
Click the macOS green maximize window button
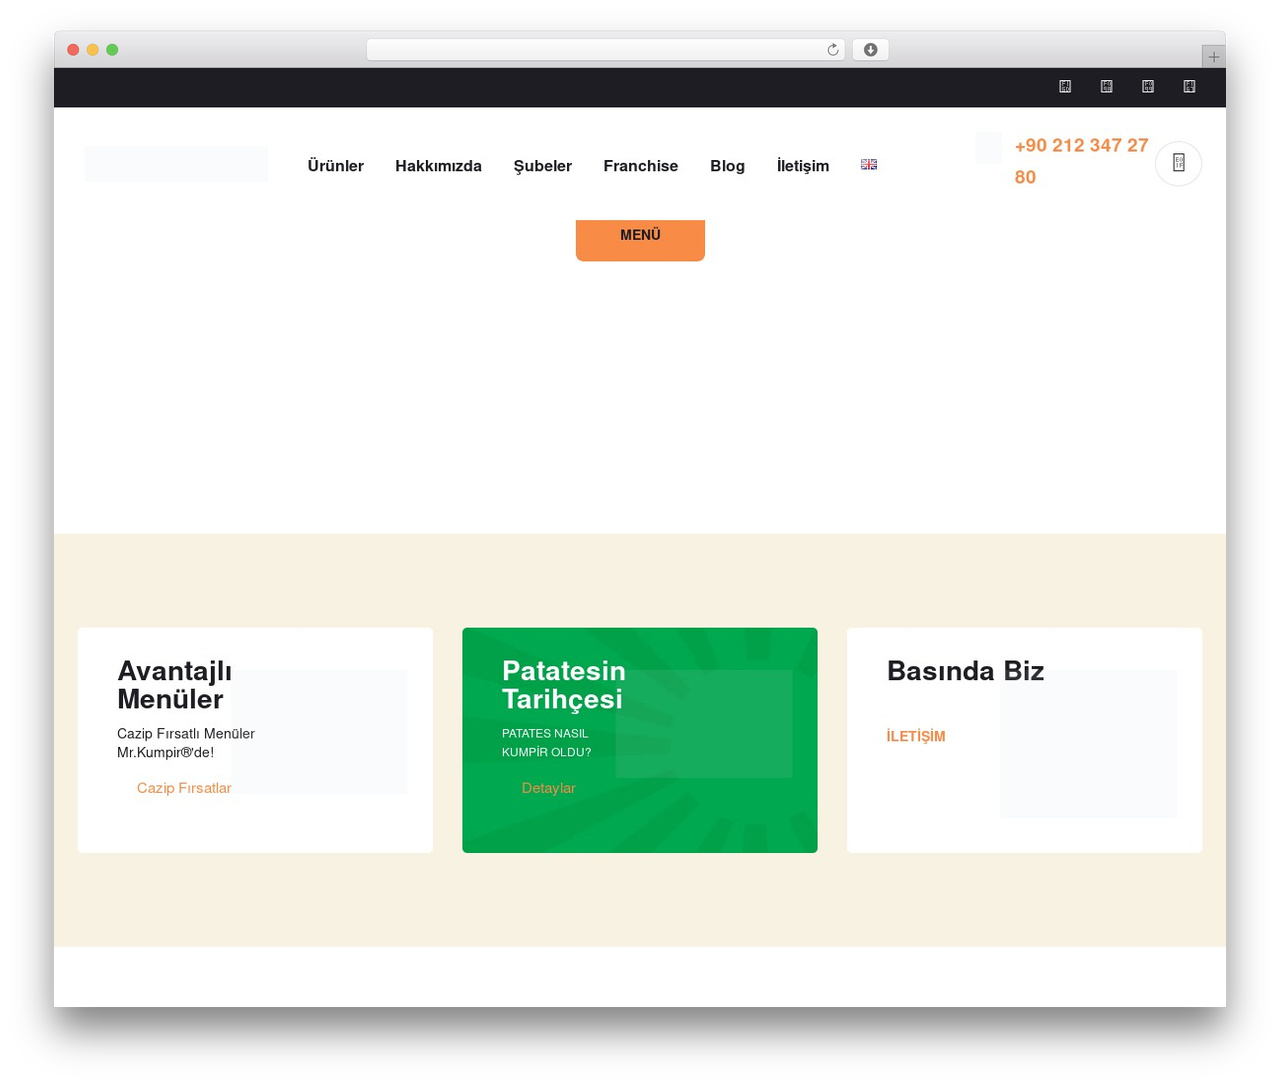coord(112,50)
